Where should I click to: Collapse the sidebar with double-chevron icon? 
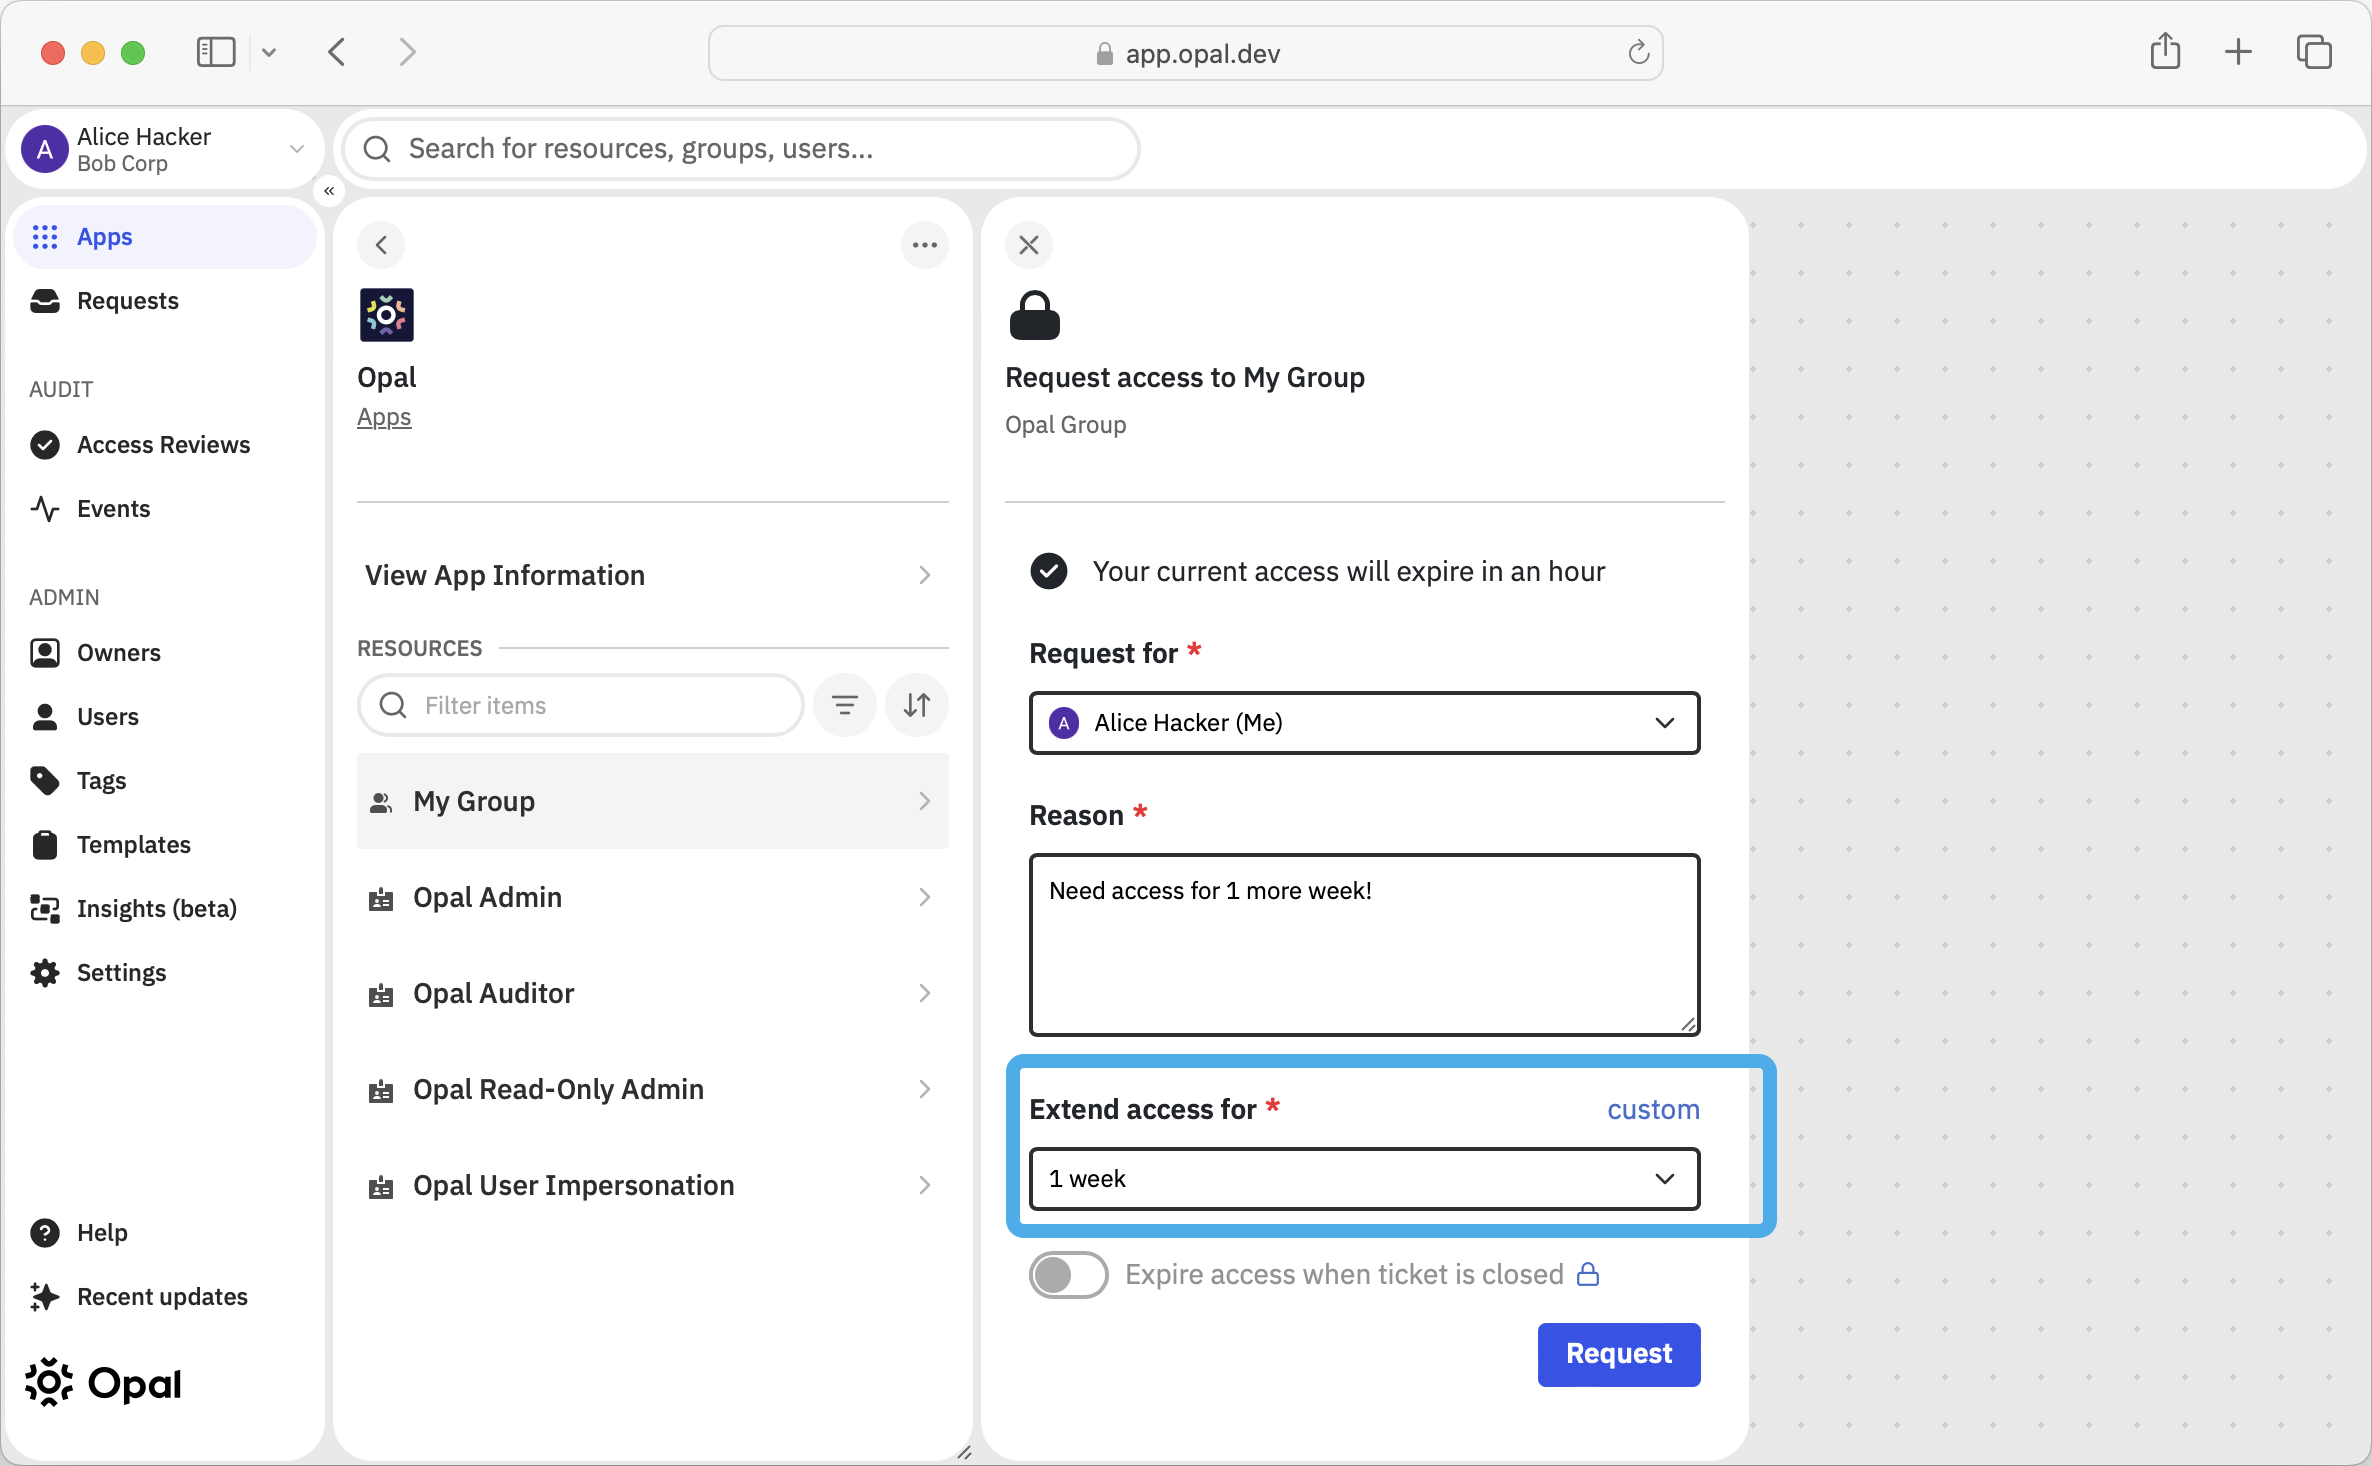point(329,190)
